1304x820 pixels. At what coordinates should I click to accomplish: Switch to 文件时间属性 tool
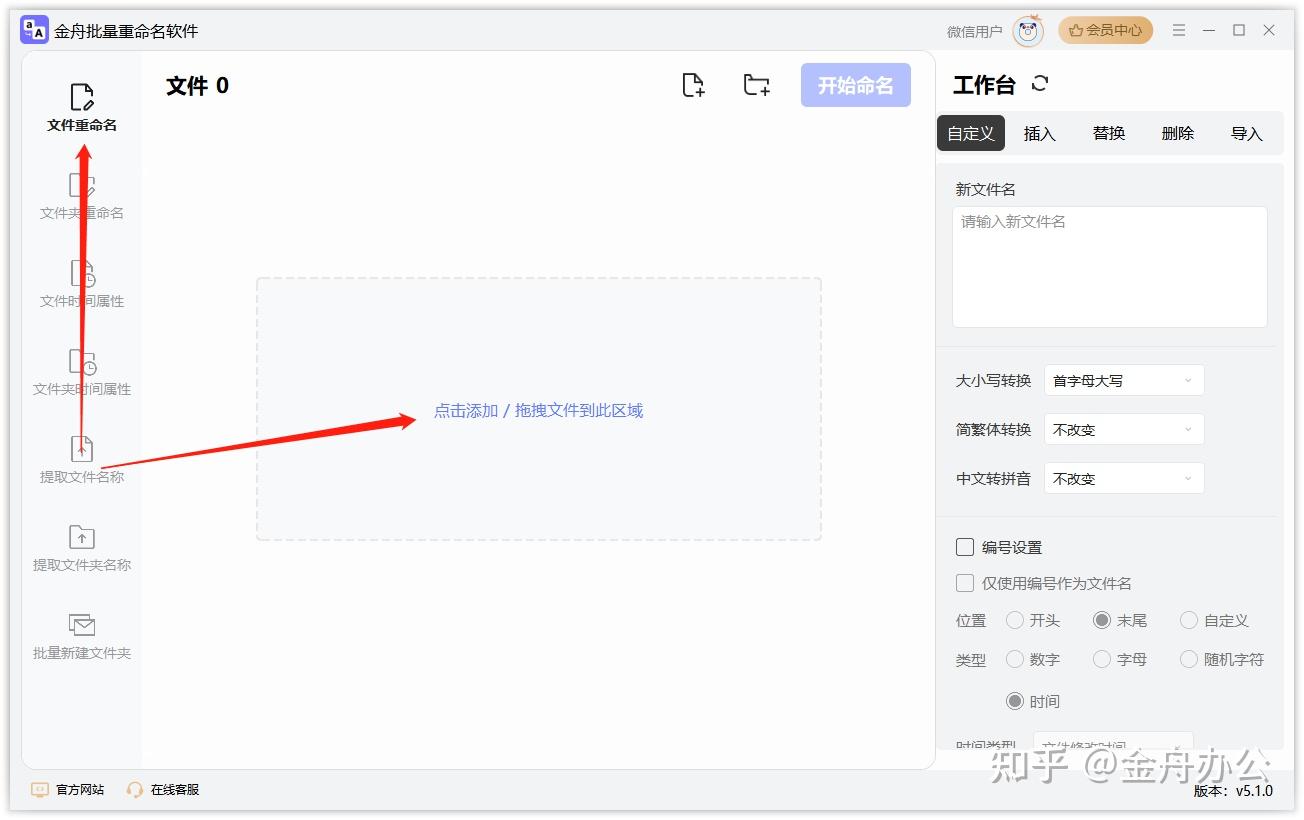80,285
